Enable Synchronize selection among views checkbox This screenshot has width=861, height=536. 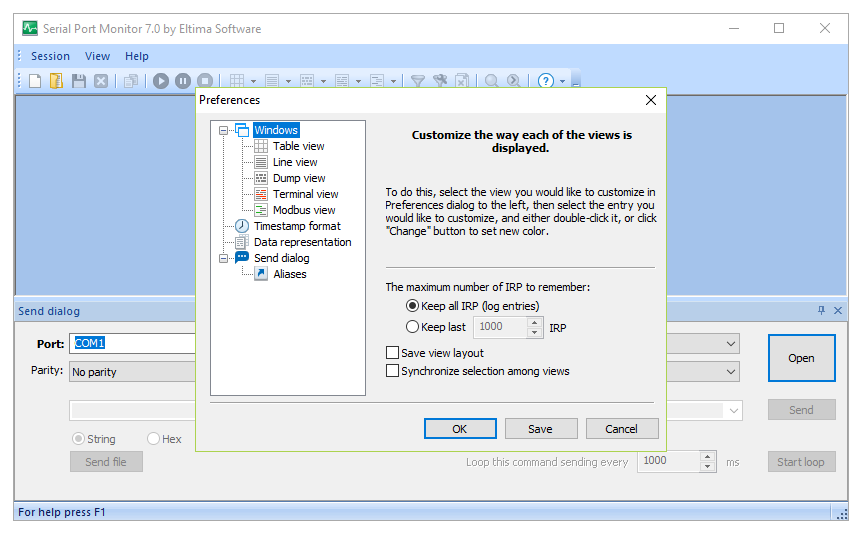[392, 371]
